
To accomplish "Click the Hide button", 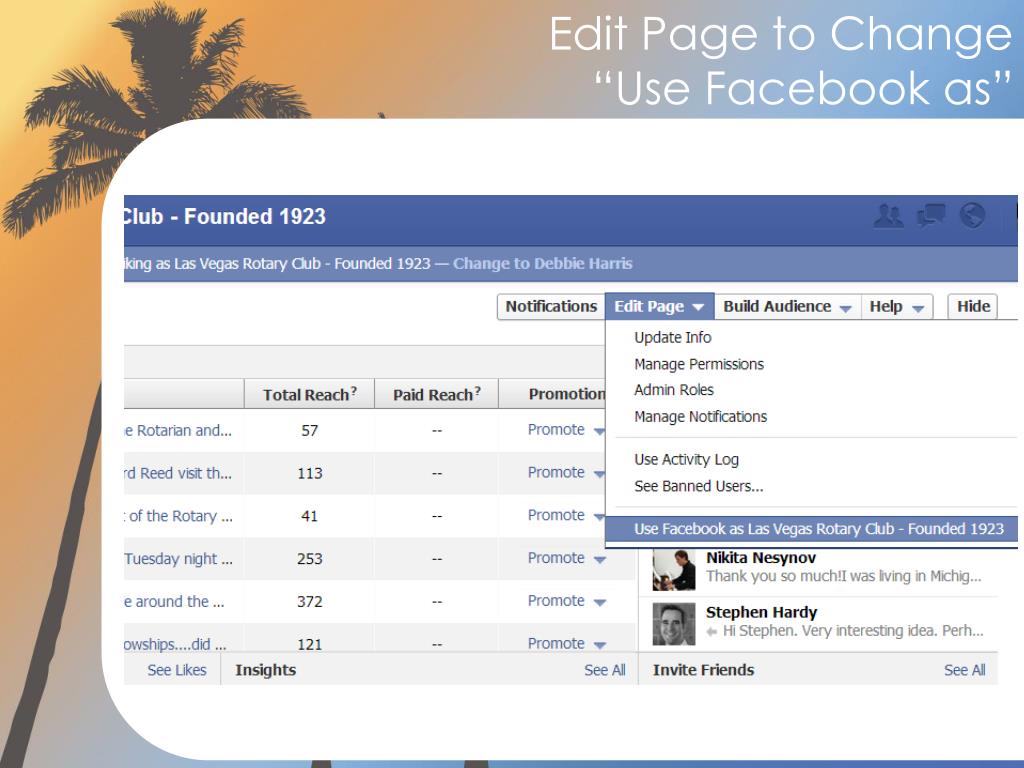I will click(x=973, y=306).
